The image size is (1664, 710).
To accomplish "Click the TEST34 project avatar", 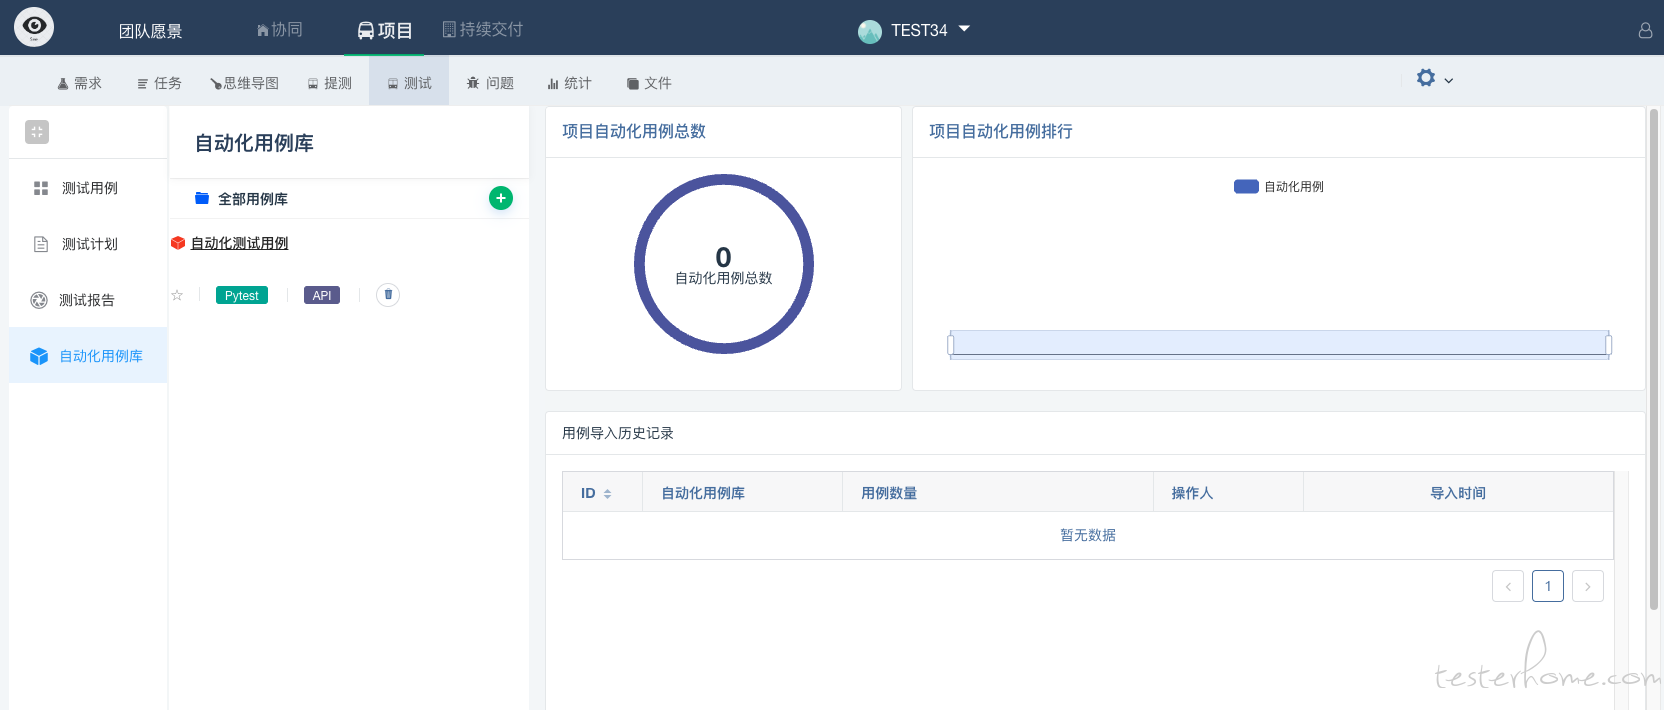I will pyautogui.click(x=870, y=31).
